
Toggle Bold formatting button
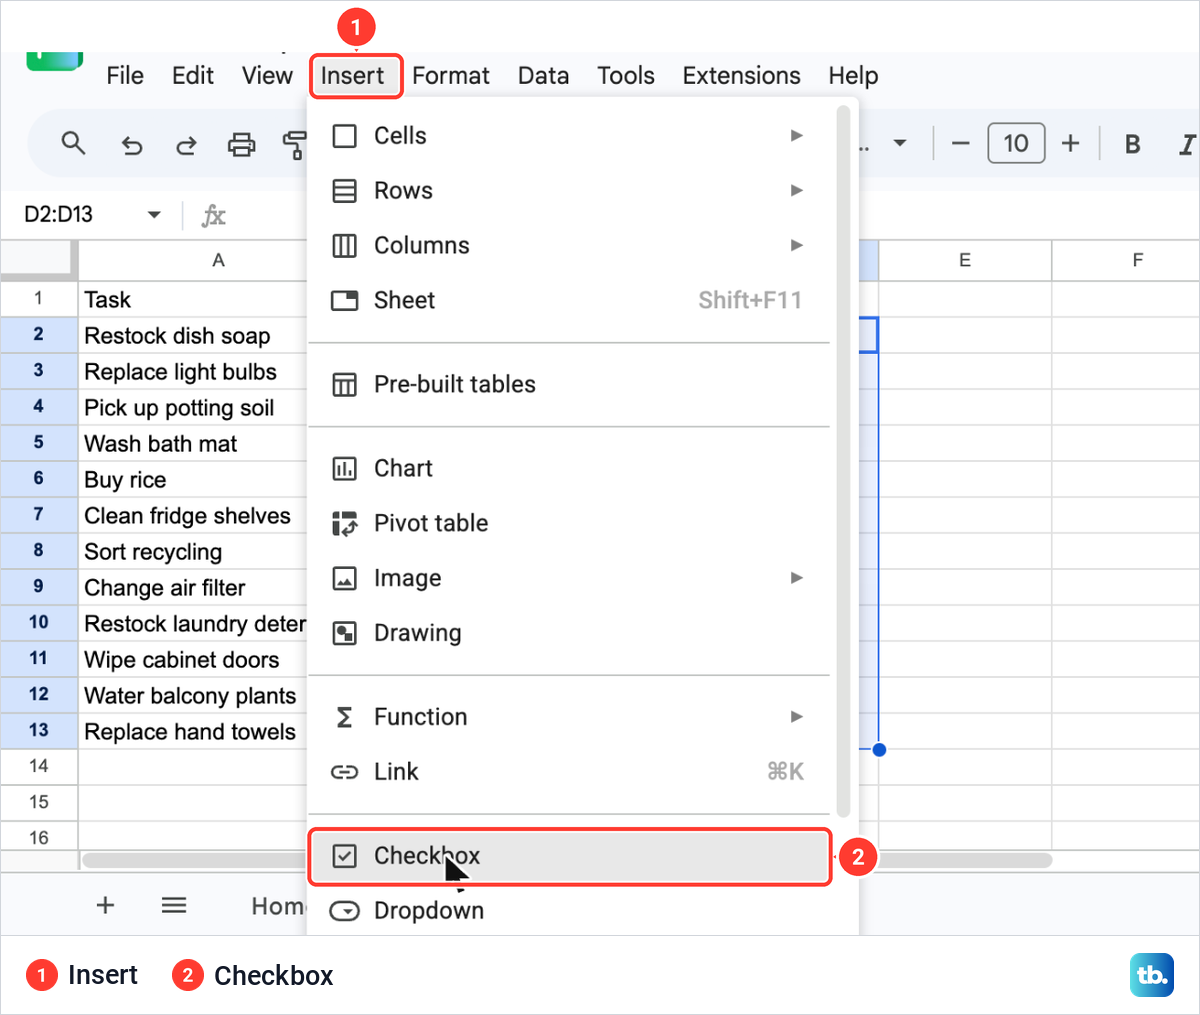point(1133,144)
